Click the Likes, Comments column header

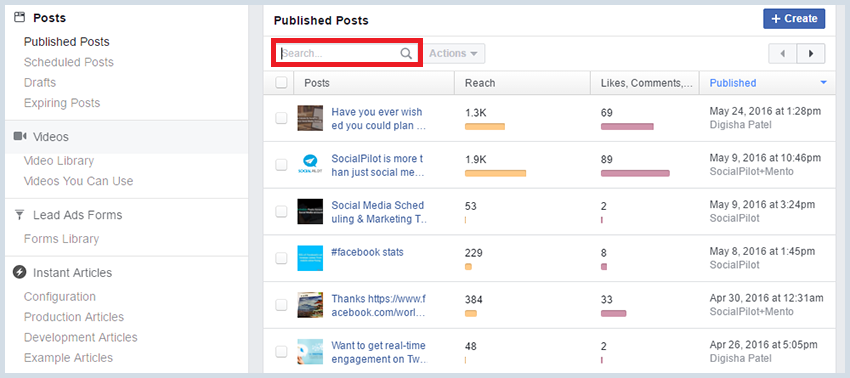645,82
